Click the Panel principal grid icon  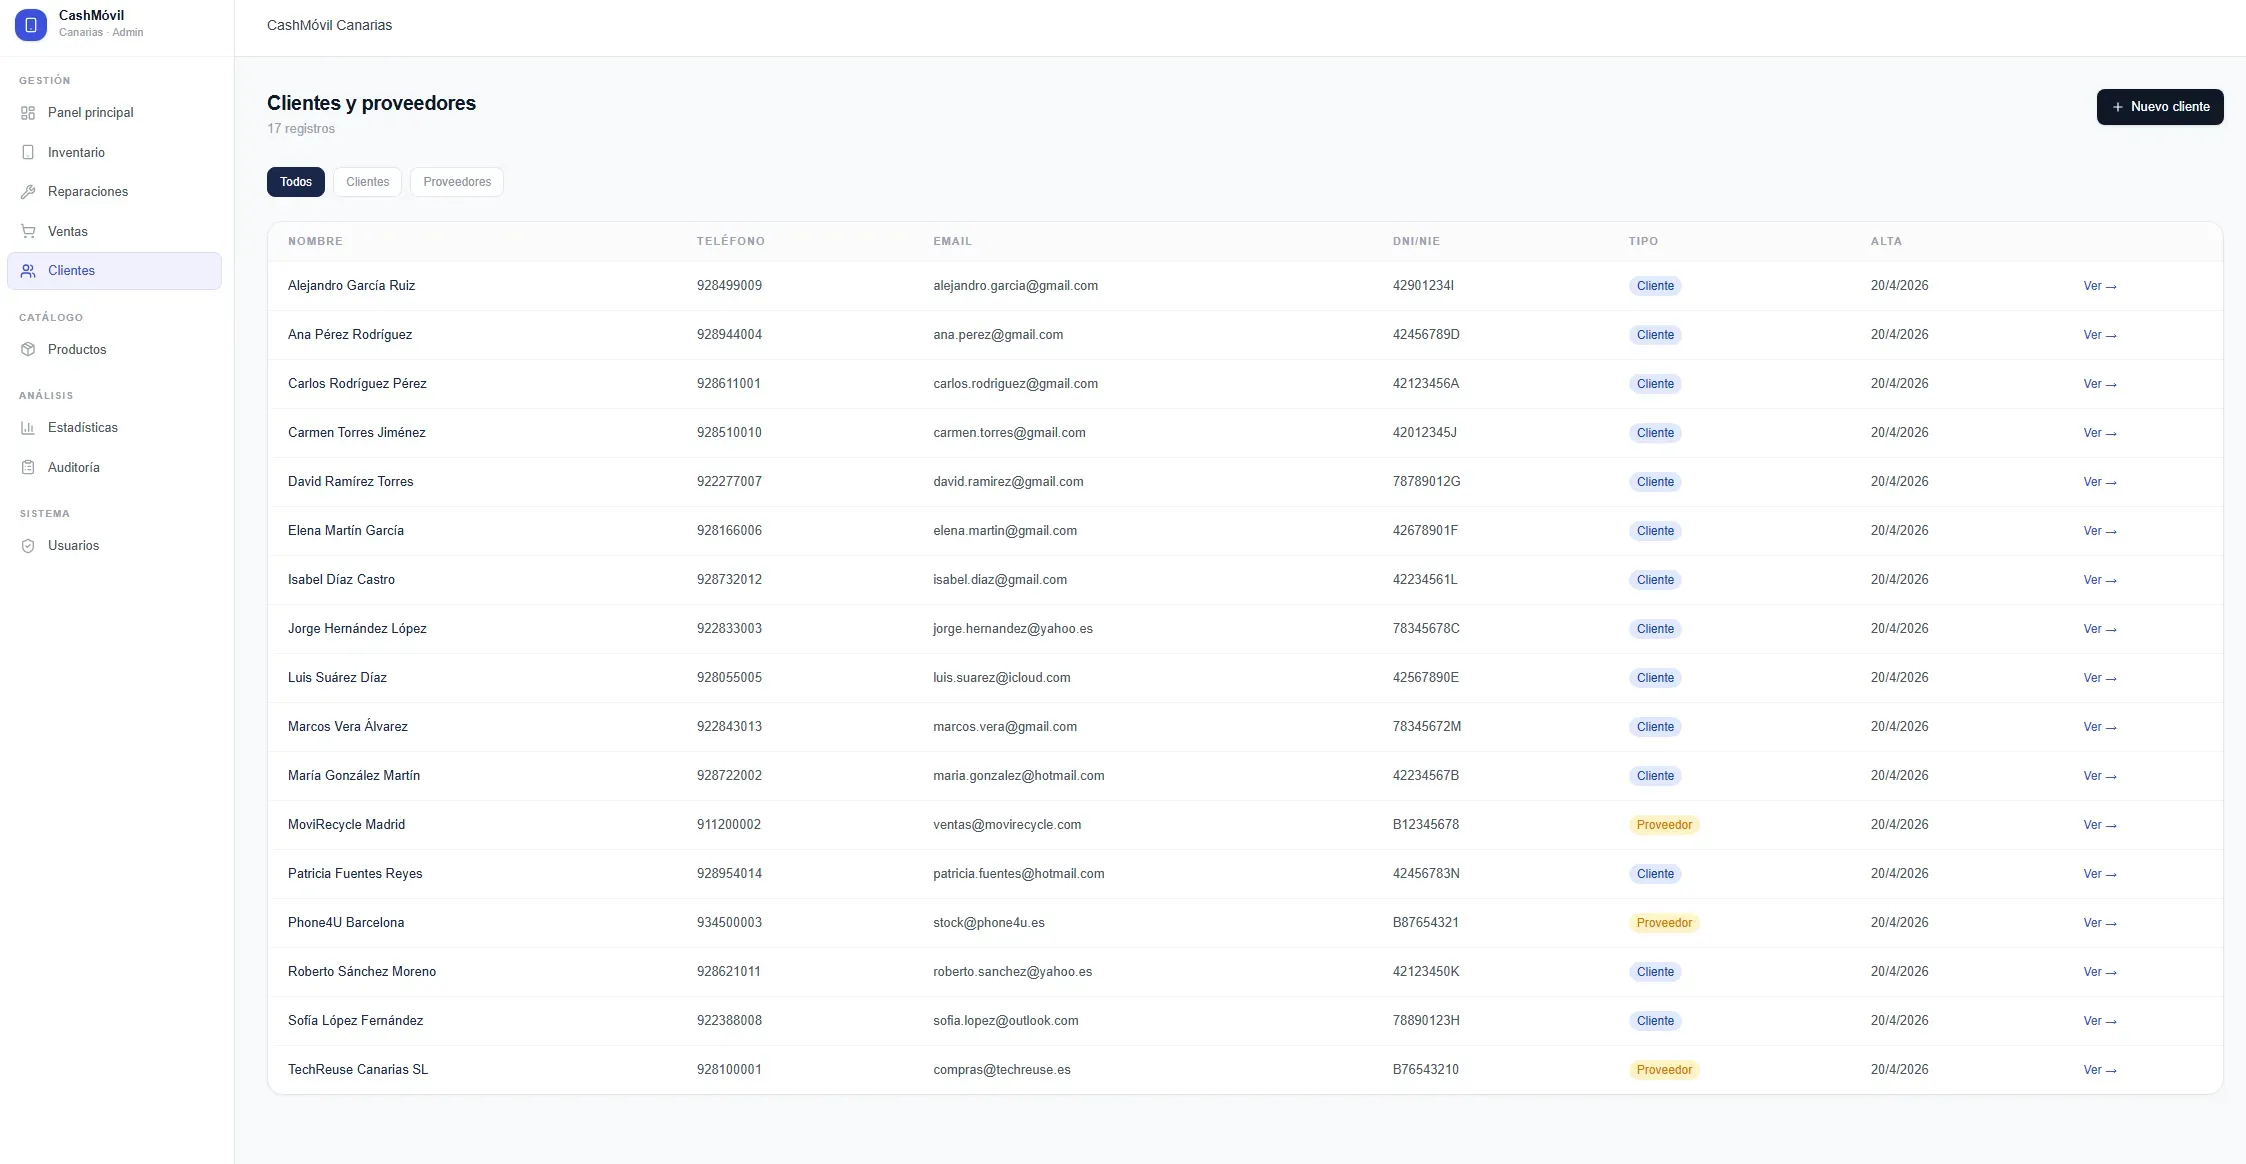click(28, 113)
